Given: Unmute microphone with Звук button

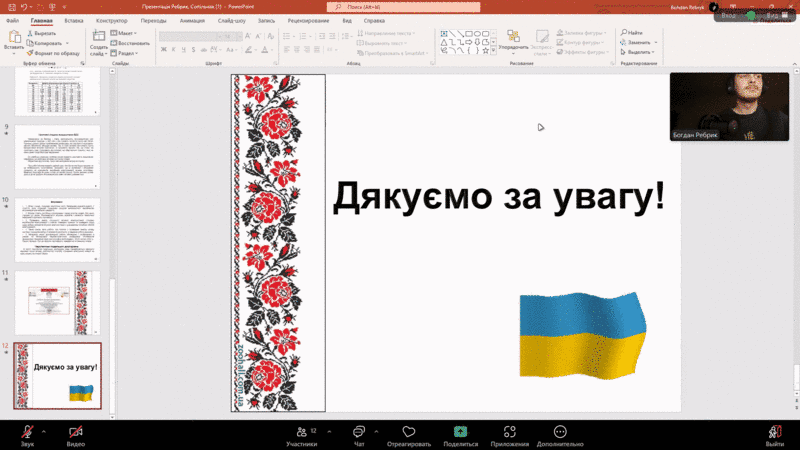Looking at the screenshot, I should [27, 436].
